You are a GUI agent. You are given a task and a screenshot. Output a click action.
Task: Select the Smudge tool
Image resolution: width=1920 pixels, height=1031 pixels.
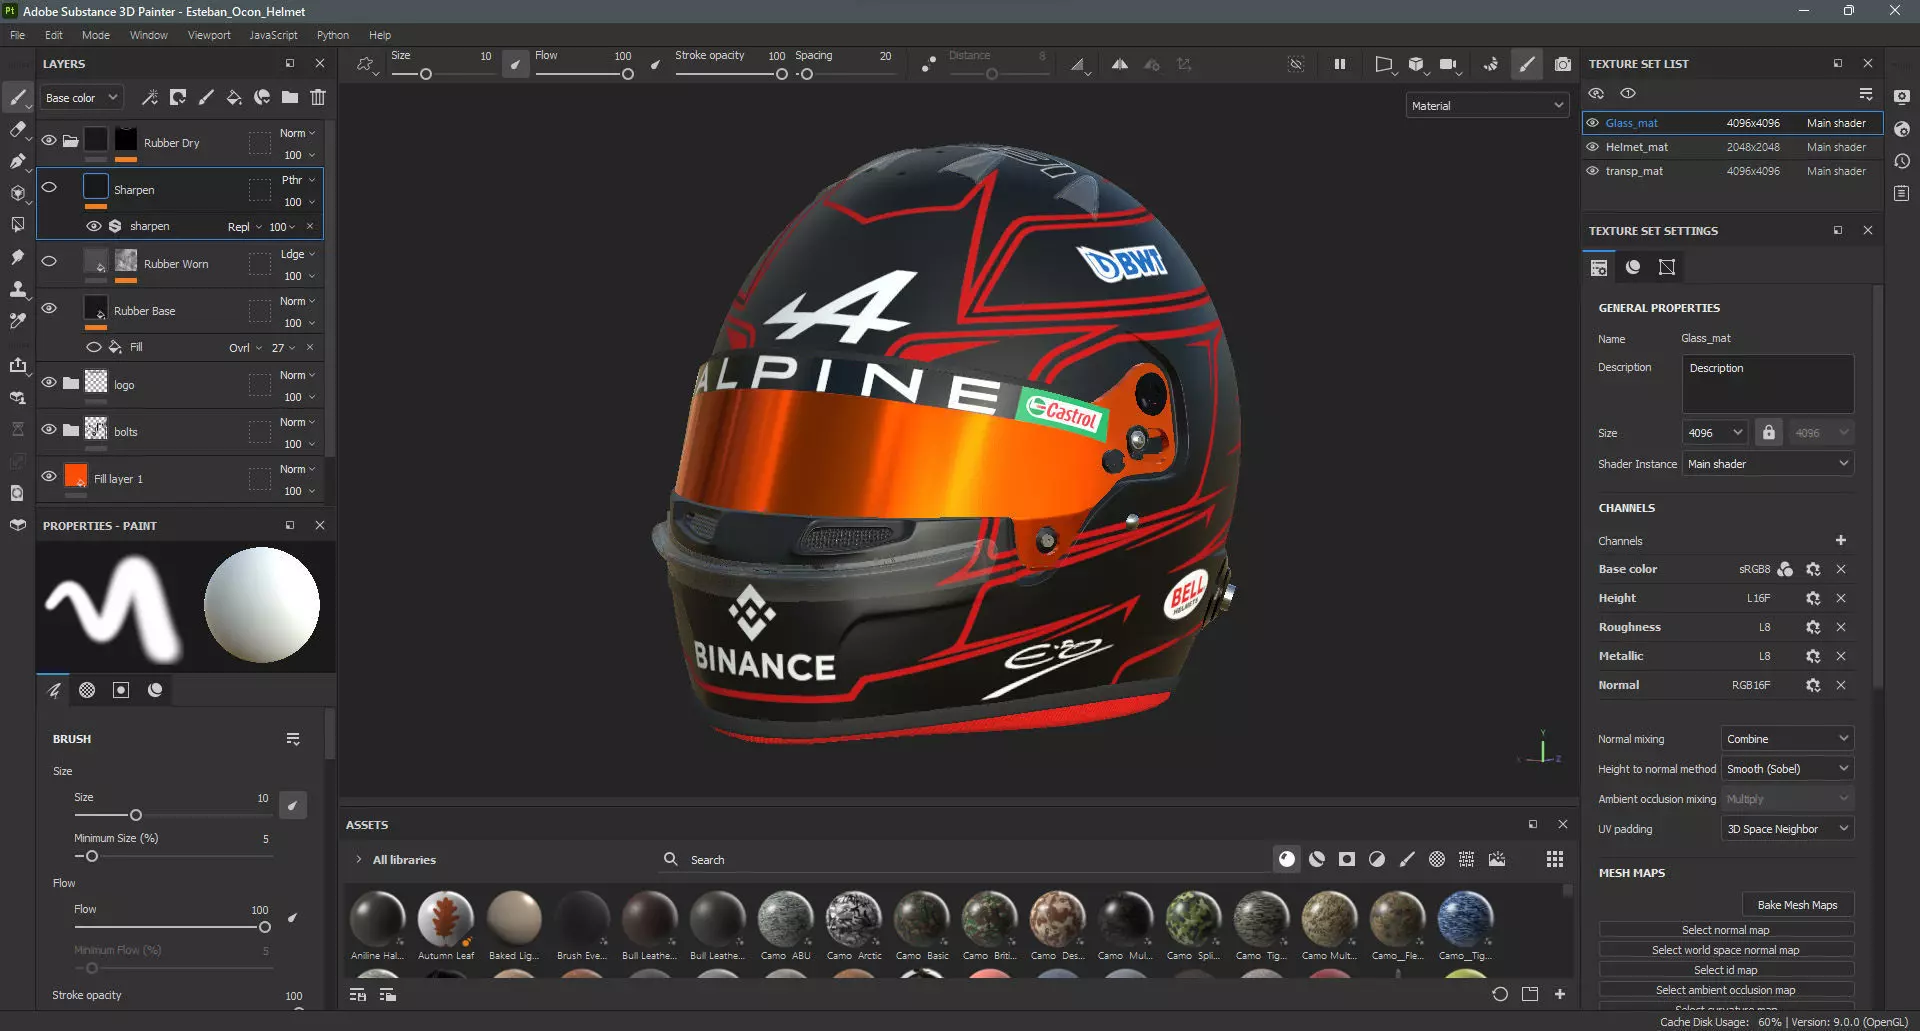coord(17,257)
